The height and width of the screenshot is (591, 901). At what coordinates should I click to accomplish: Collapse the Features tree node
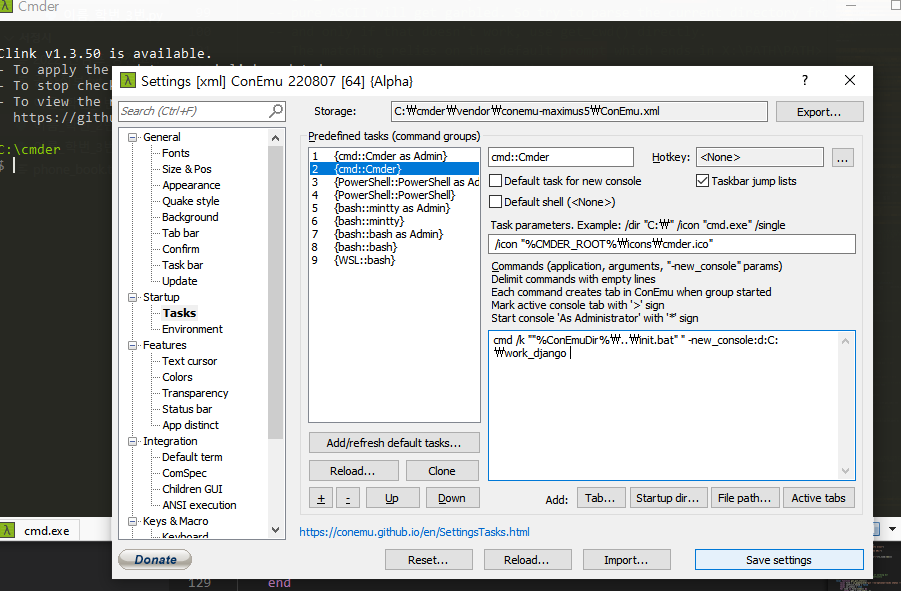pos(133,345)
